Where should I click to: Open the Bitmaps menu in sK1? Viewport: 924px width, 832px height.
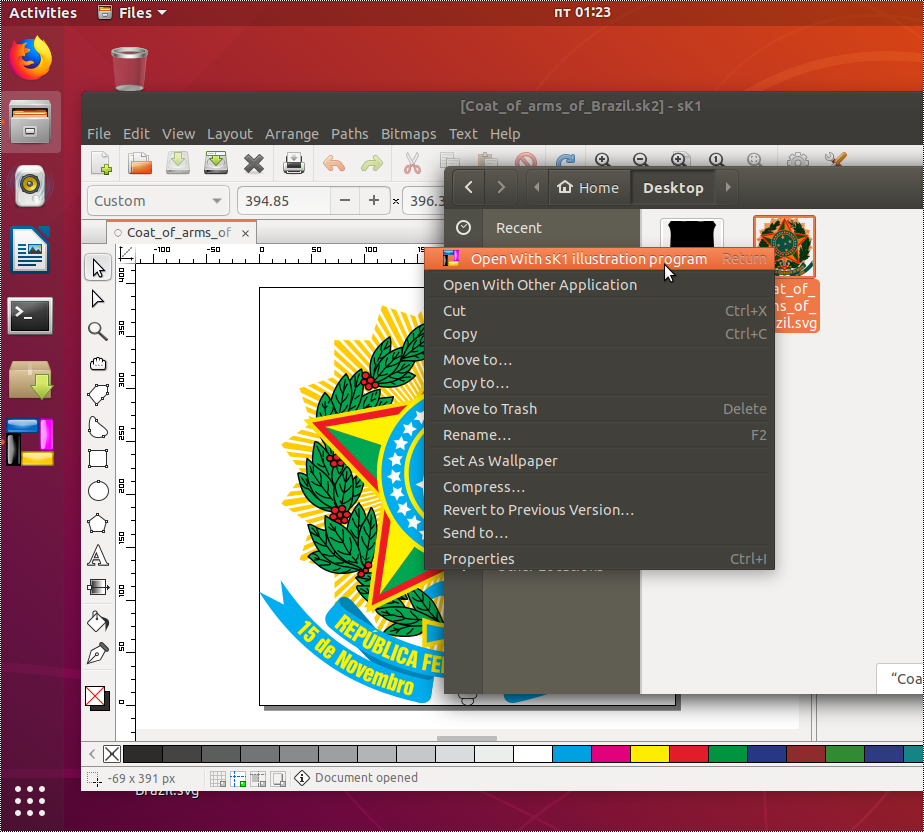(x=408, y=134)
